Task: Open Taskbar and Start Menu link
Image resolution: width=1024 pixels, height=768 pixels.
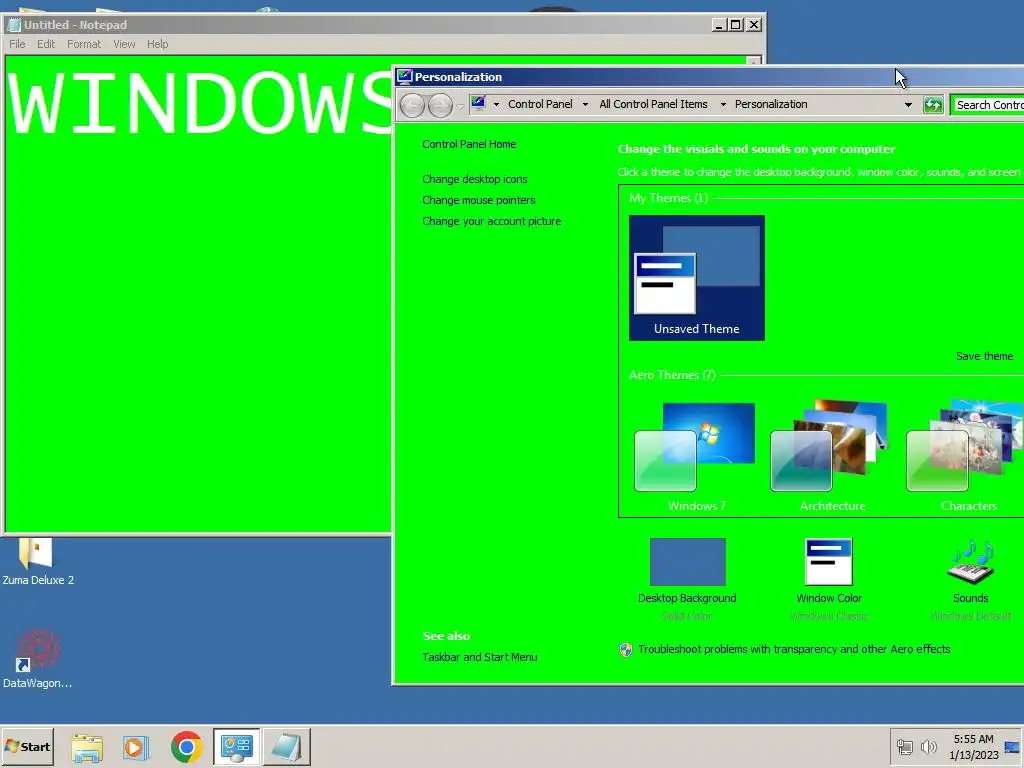Action: [x=479, y=657]
